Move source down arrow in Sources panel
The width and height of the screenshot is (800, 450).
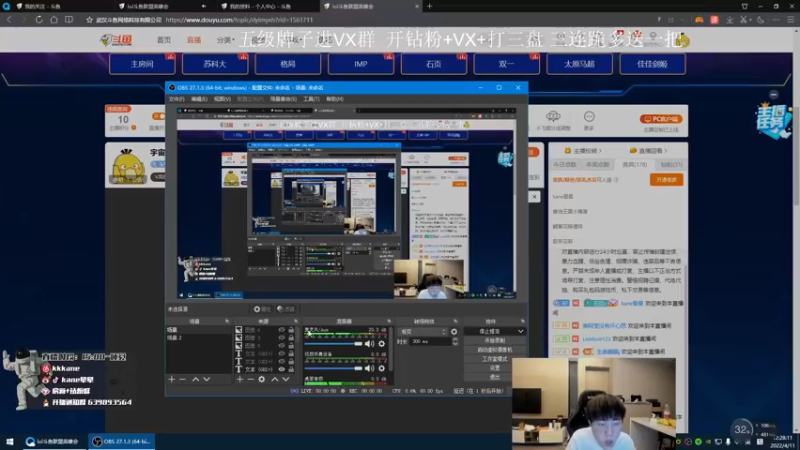(286, 379)
